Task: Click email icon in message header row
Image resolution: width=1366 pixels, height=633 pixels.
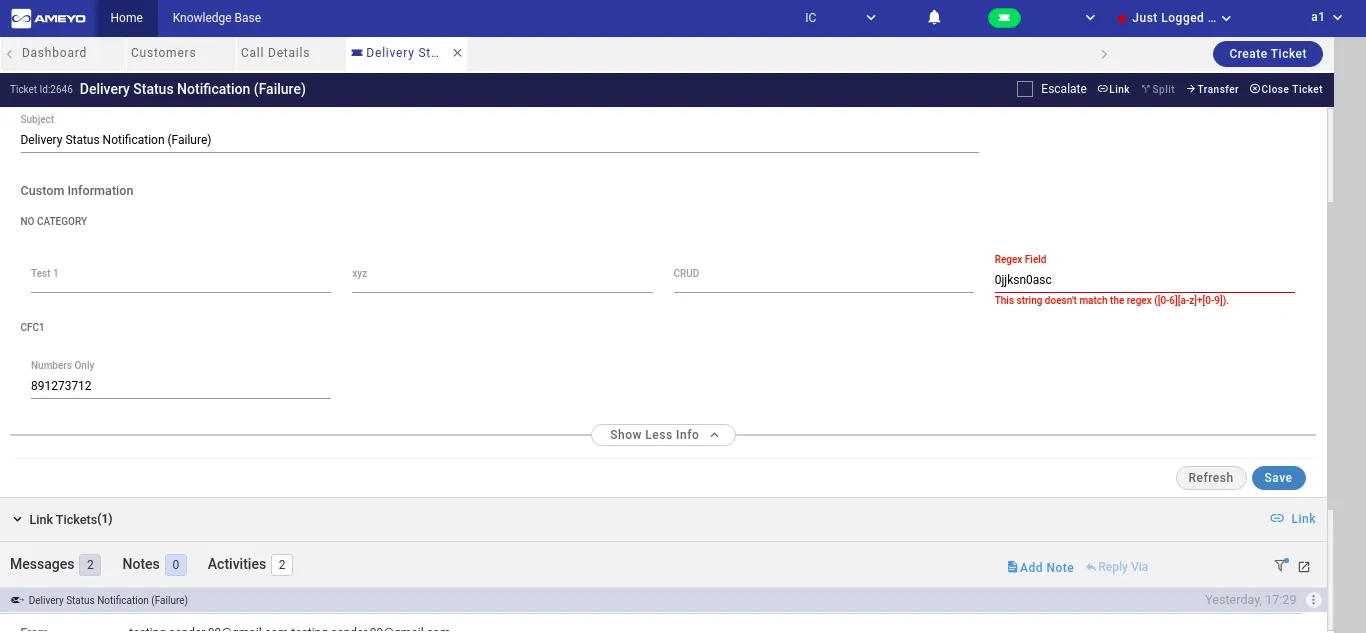Action: coord(17,600)
